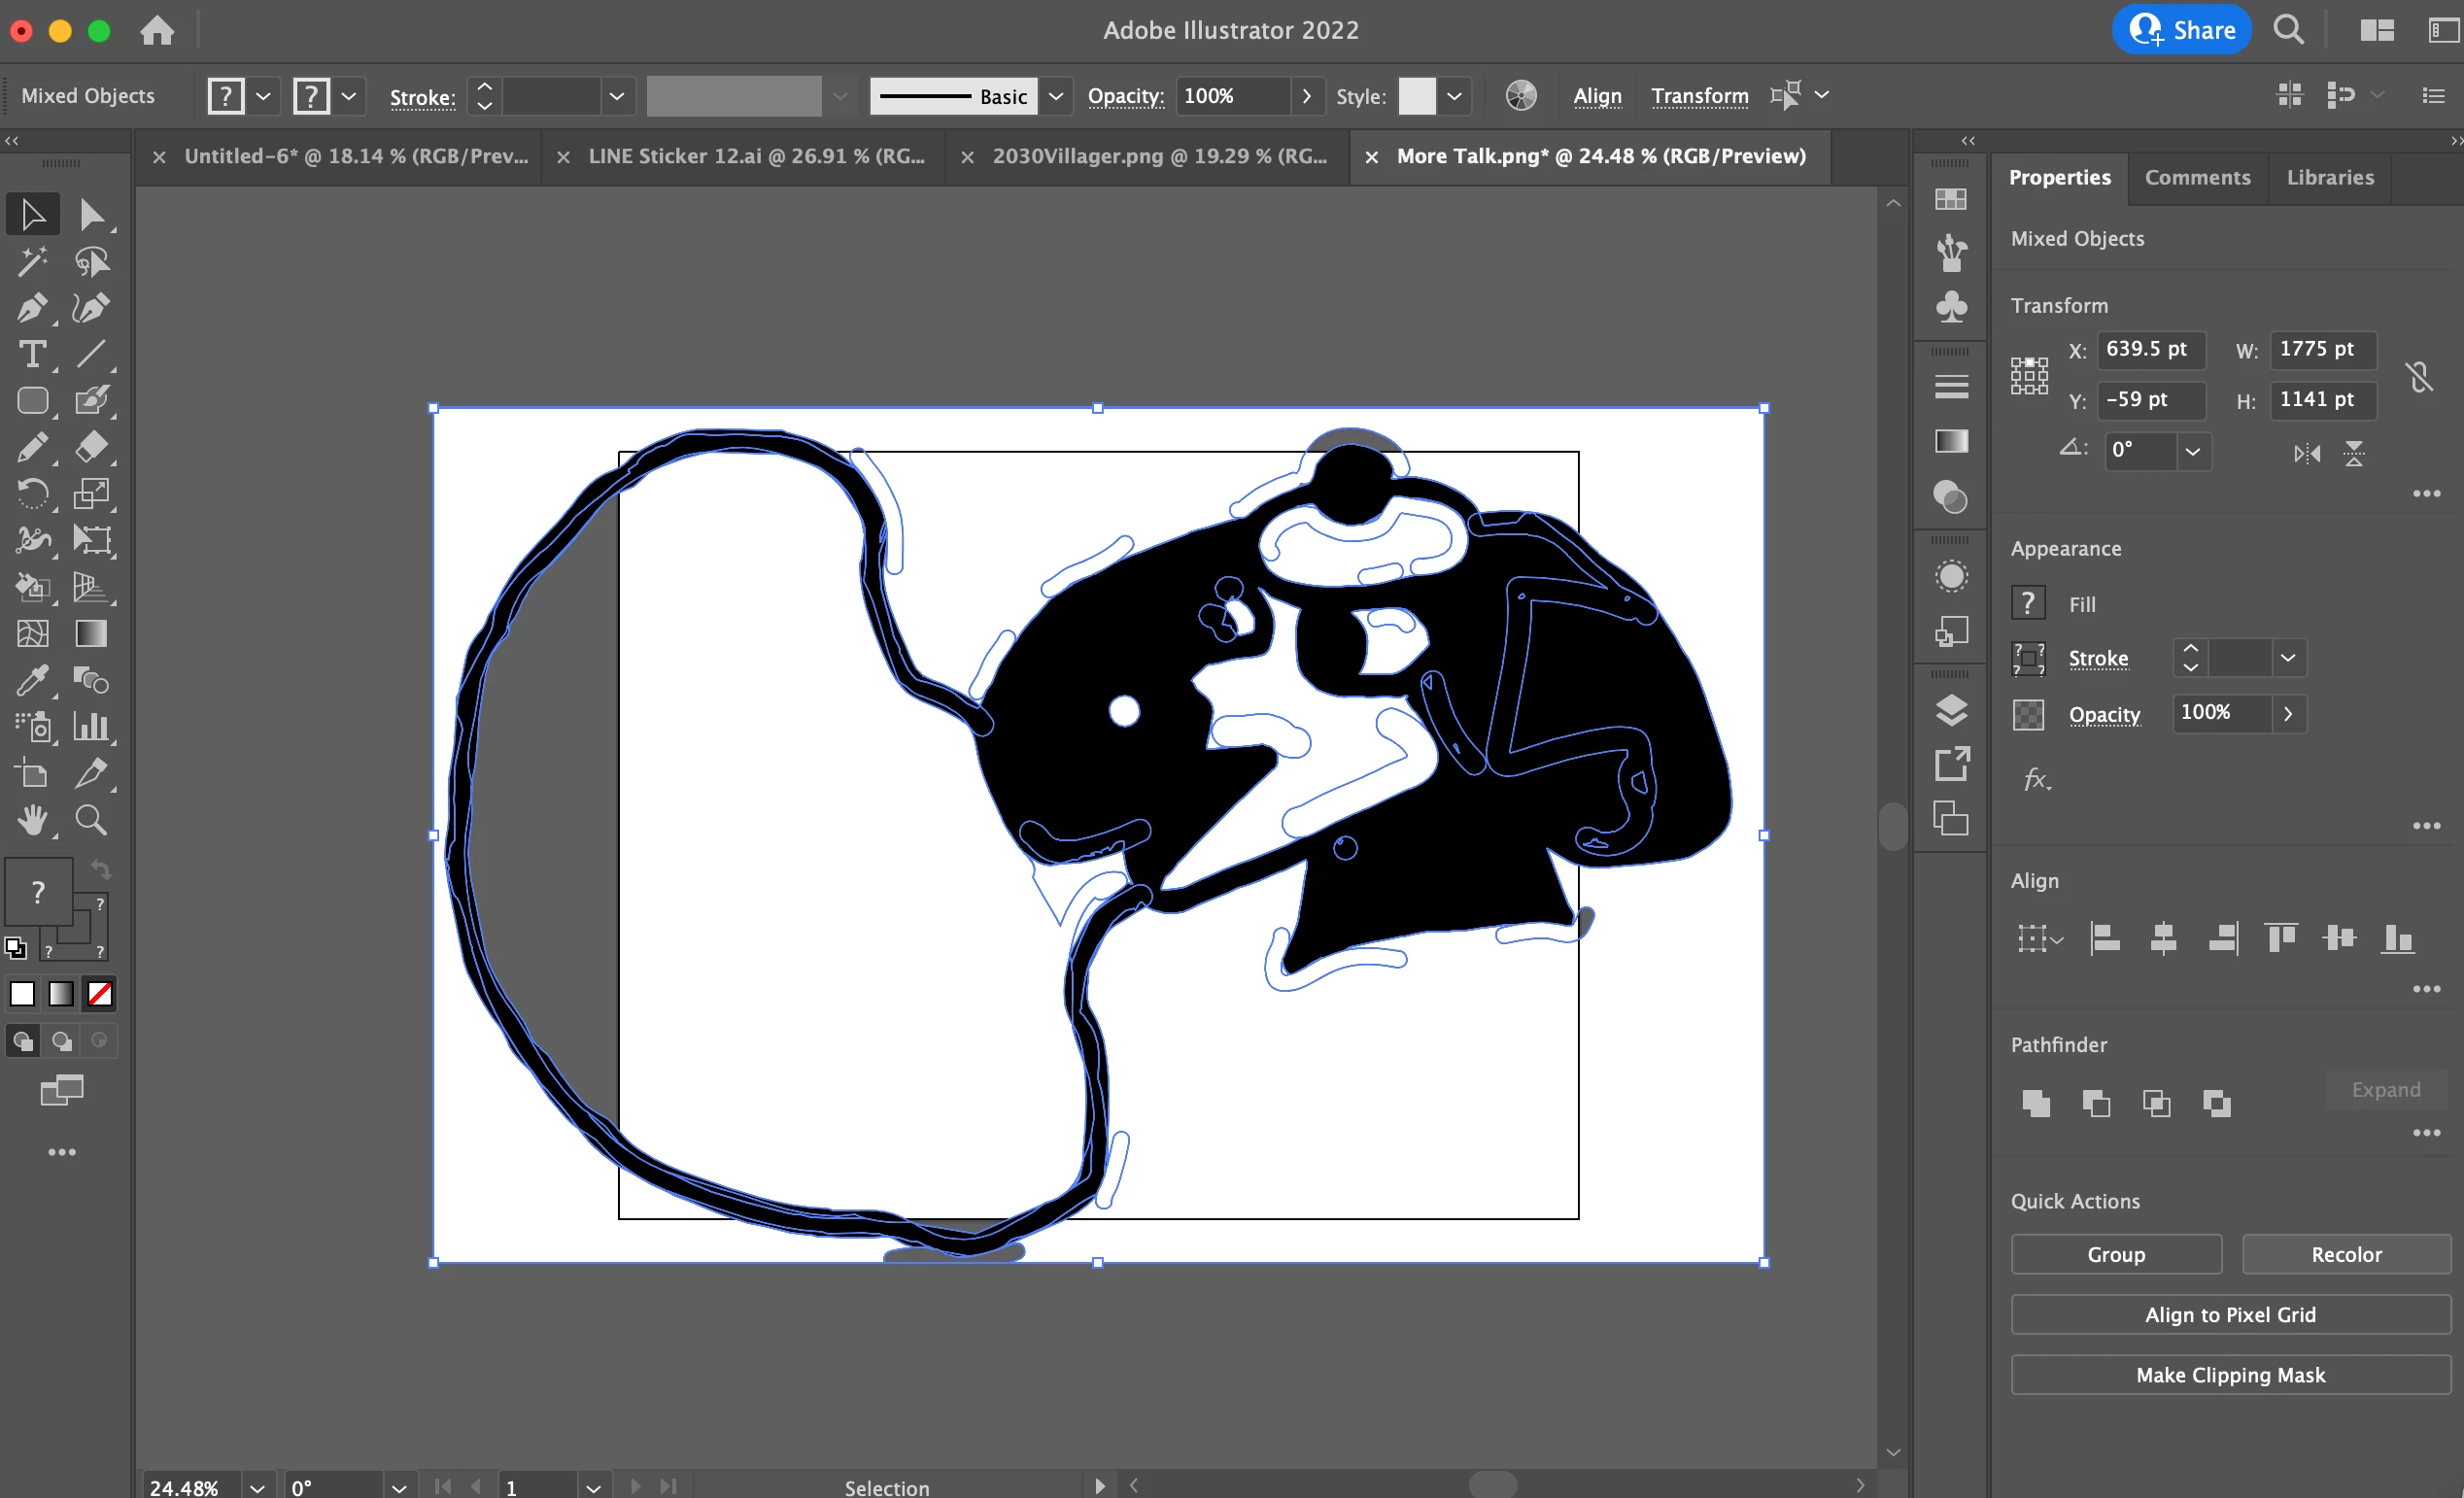Select the Magic Wand tool
Viewport: 2464px width, 1498px height.
[x=31, y=261]
